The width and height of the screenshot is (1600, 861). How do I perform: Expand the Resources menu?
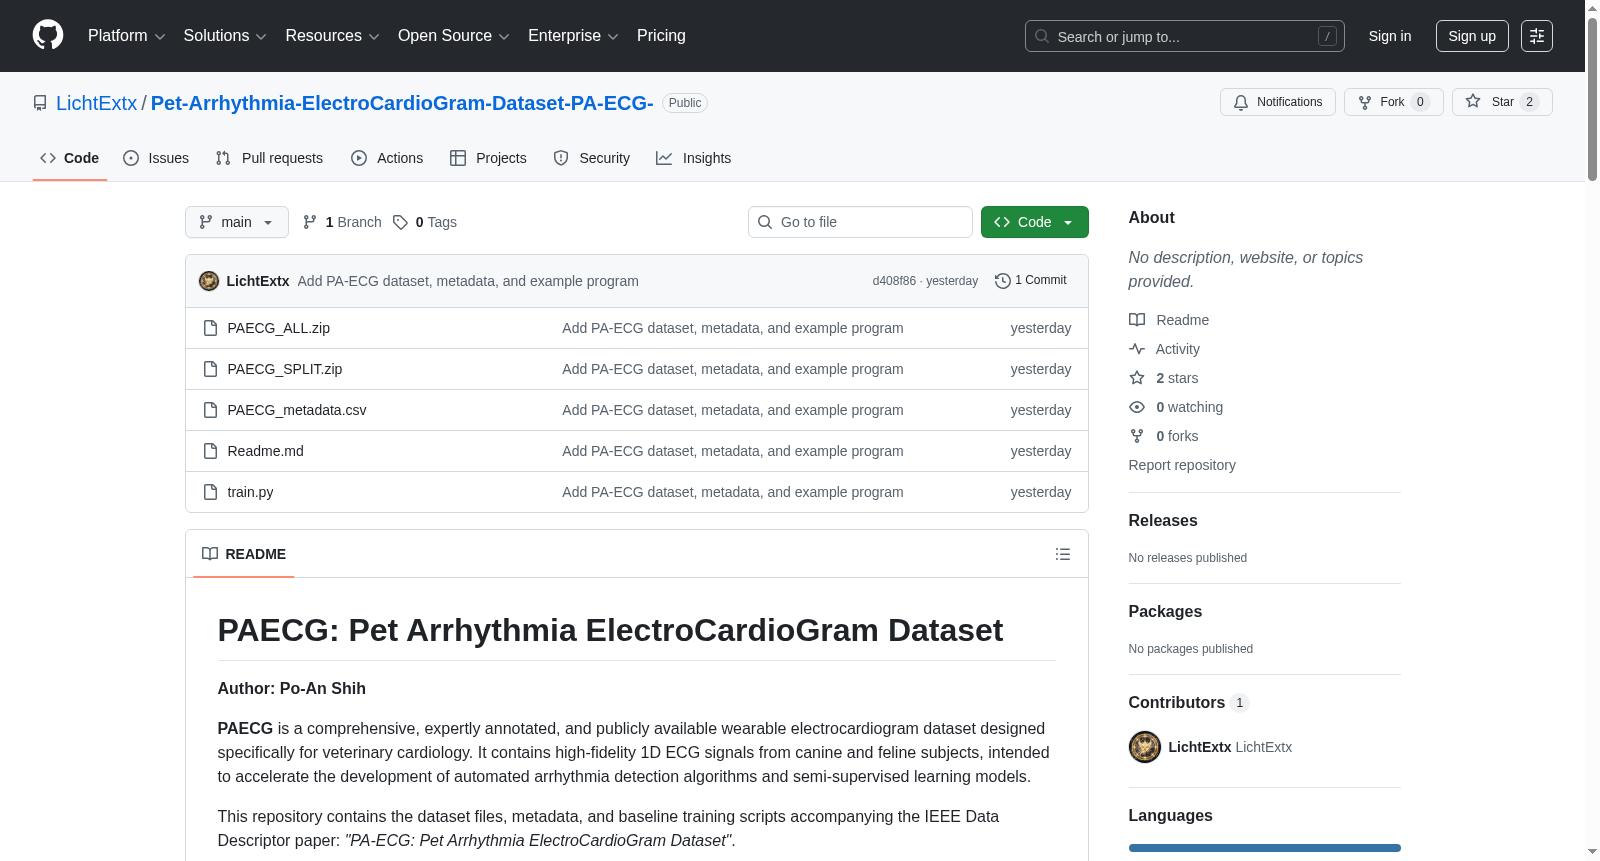pos(333,36)
